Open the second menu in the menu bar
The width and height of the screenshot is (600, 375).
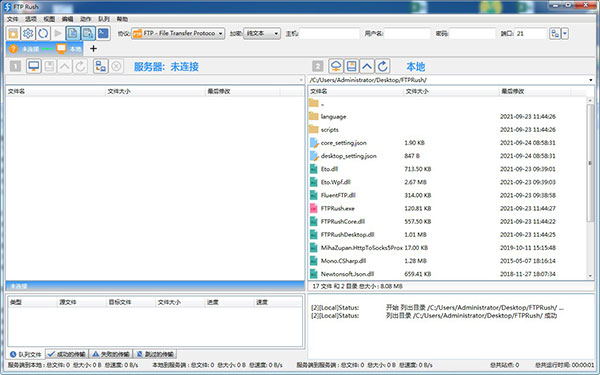click(x=31, y=19)
